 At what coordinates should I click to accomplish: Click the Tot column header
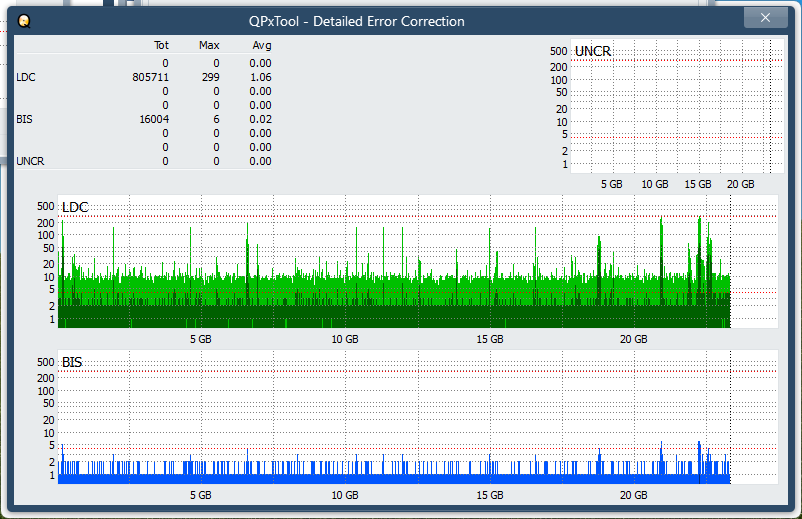tap(161, 46)
